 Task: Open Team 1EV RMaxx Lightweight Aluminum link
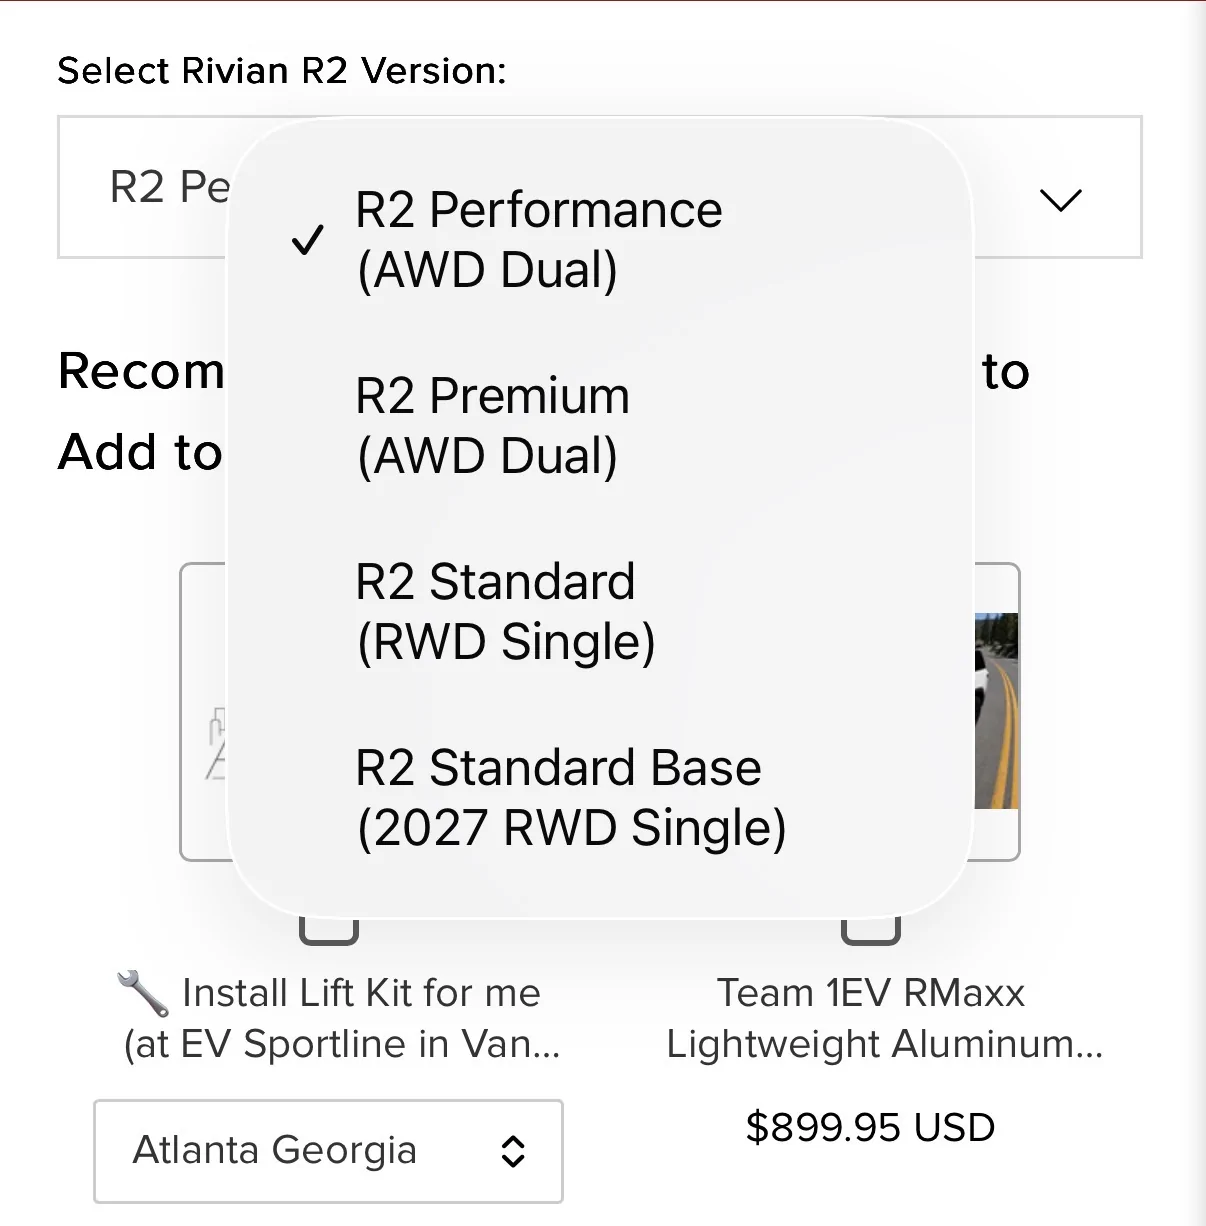pos(885,1018)
